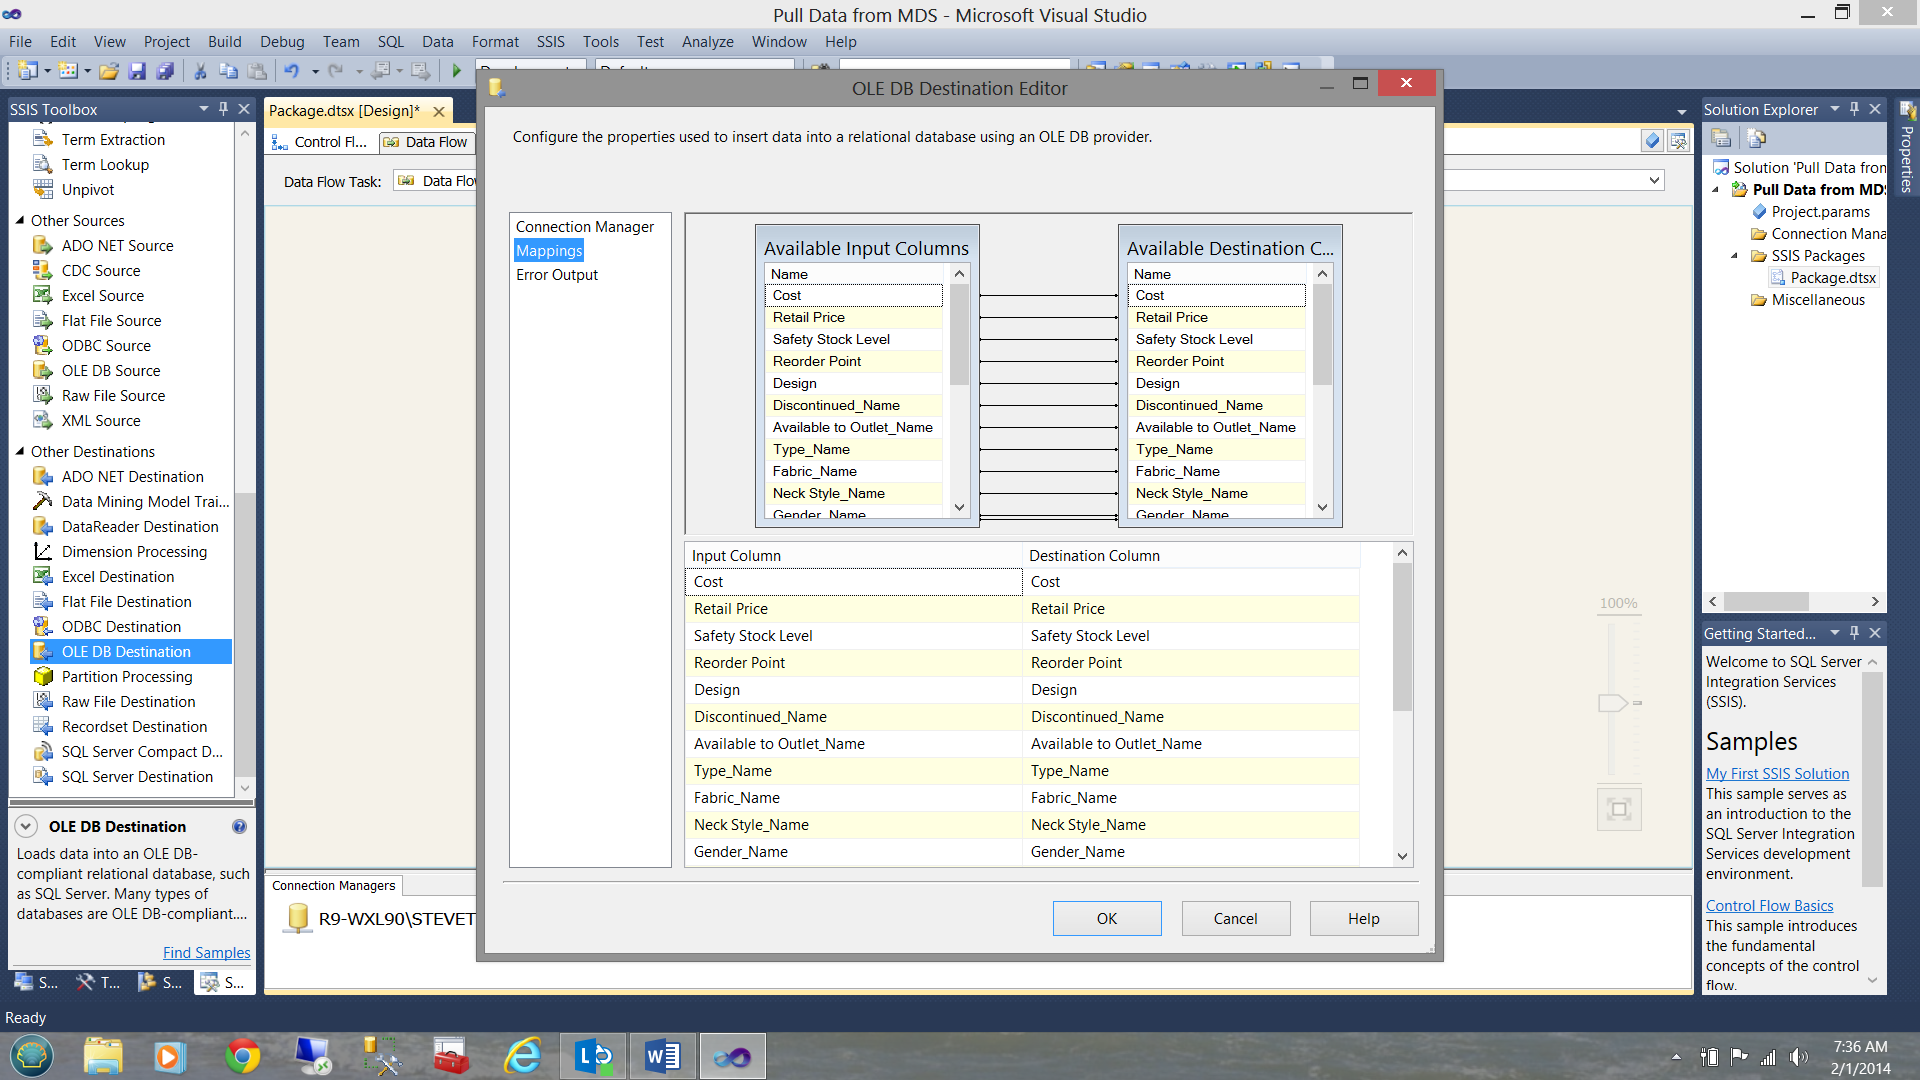Open Internet Explorer from the taskbar

tap(523, 1056)
